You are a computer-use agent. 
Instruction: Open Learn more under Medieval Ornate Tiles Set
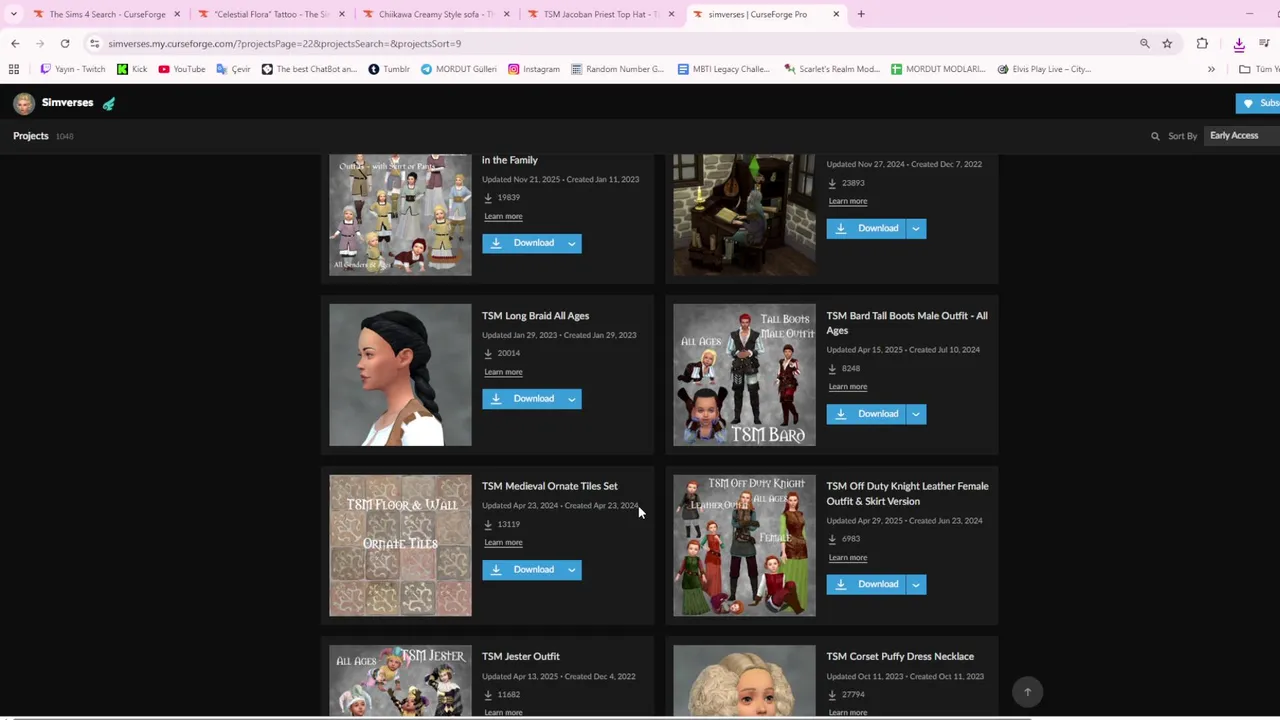click(503, 543)
